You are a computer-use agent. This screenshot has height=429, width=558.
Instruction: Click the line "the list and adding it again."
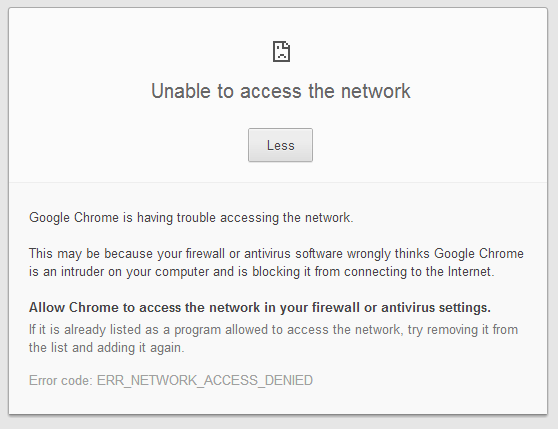pyautogui.click(x=107, y=348)
